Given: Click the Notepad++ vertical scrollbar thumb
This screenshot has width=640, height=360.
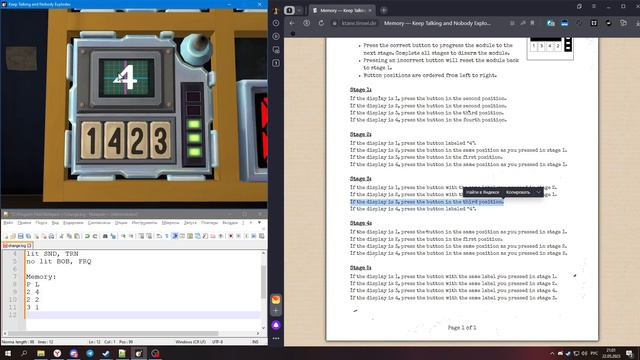Looking at the screenshot, I should pyautogui.click(x=263, y=282).
